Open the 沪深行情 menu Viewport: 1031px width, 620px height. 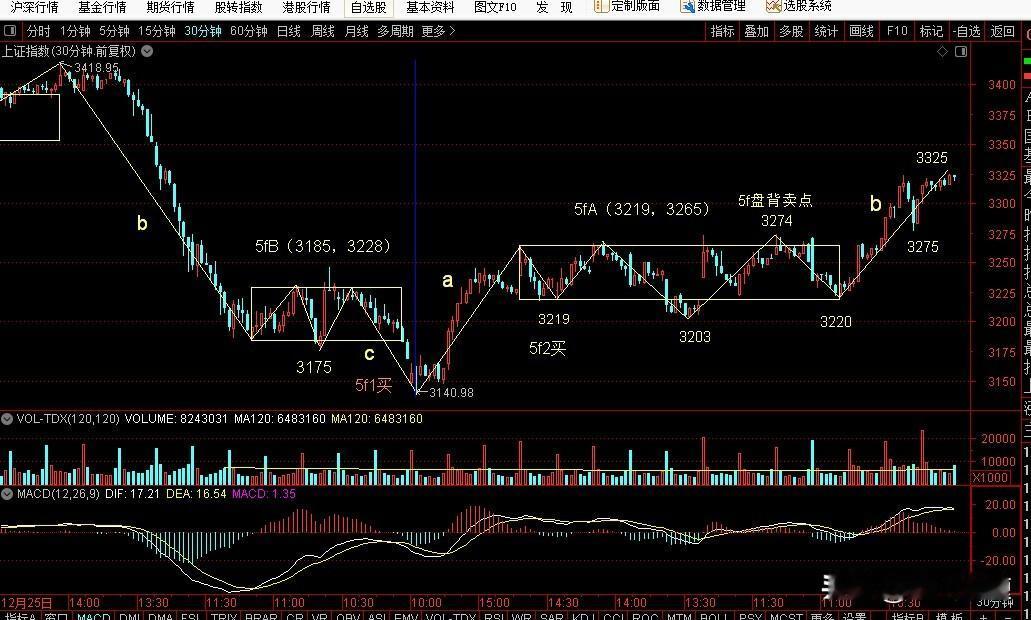34,7
